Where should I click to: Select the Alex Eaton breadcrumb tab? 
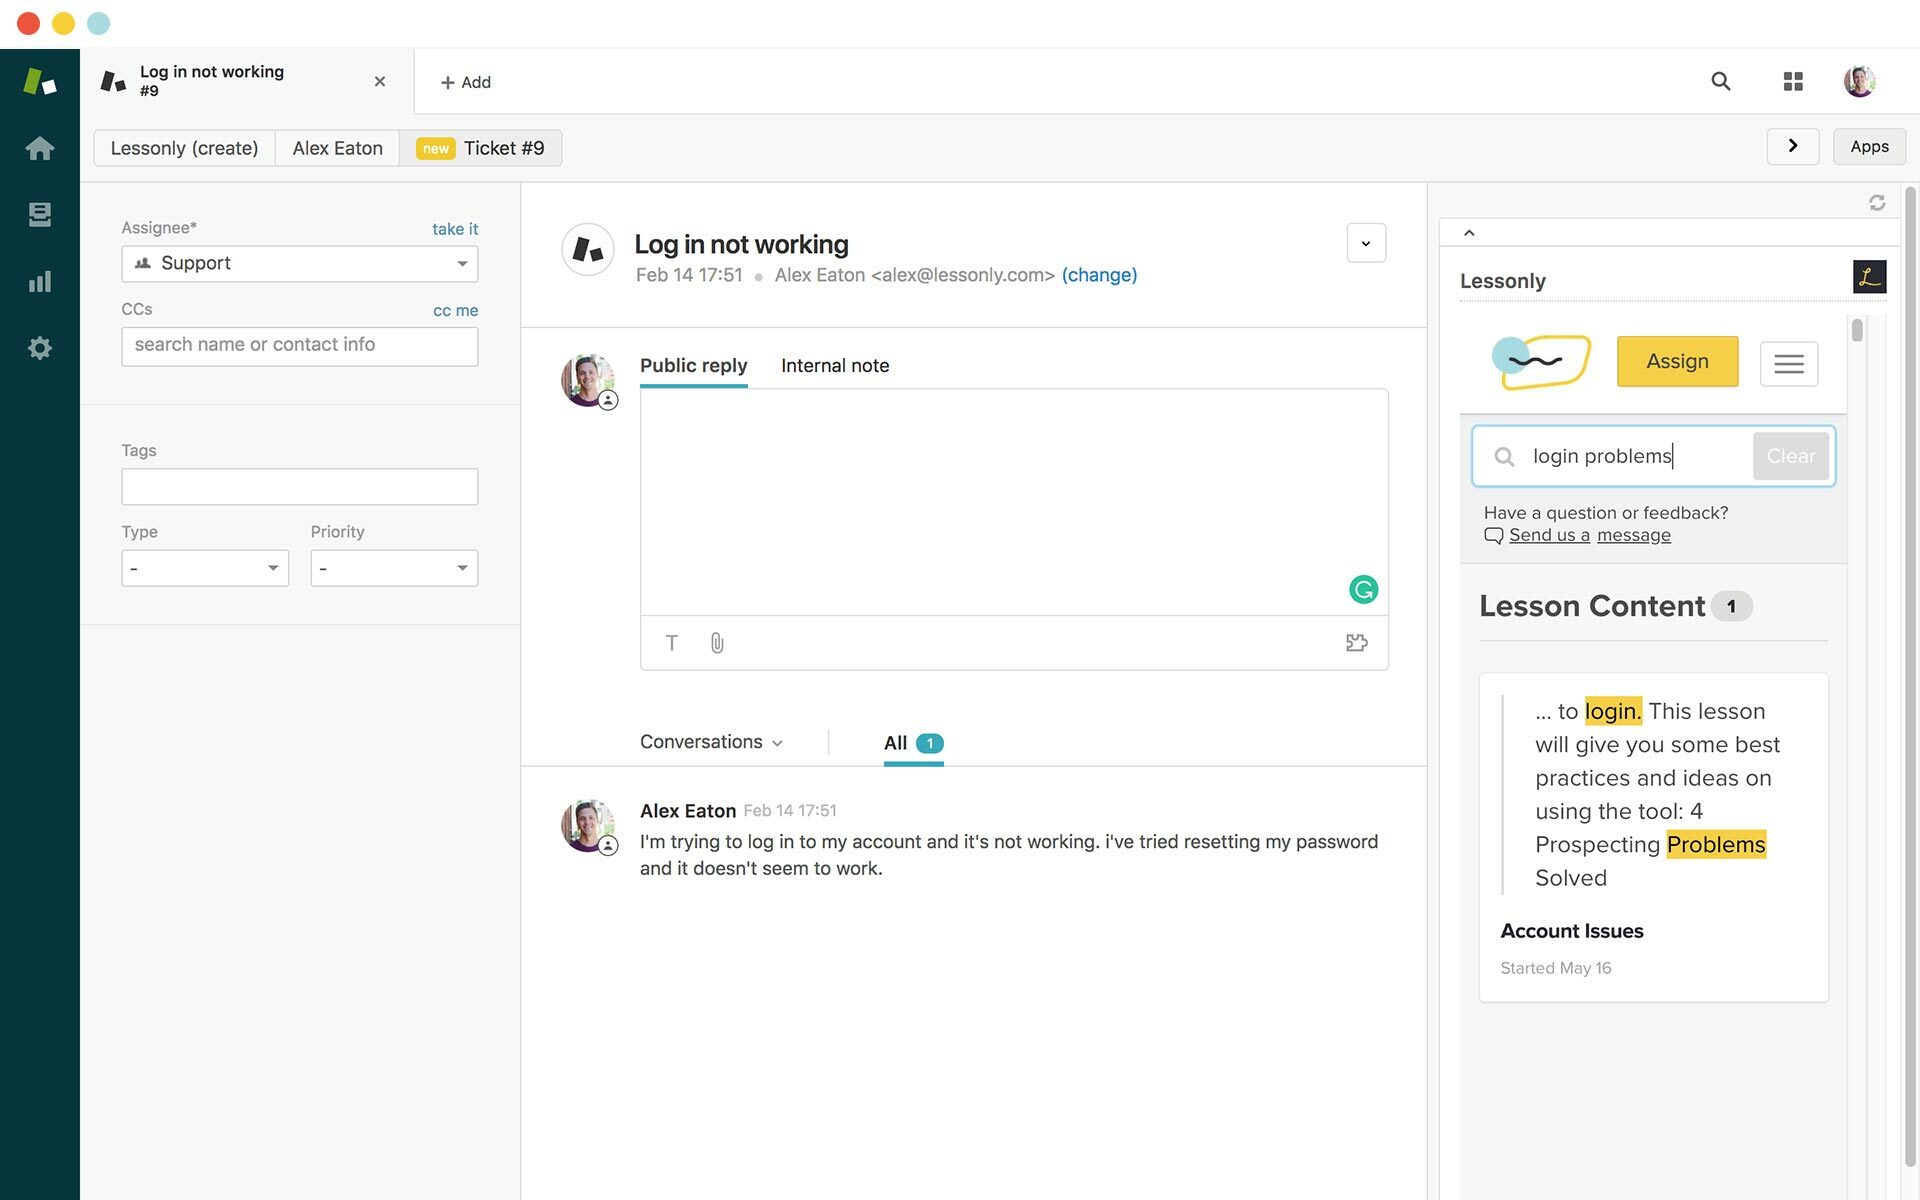(337, 148)
